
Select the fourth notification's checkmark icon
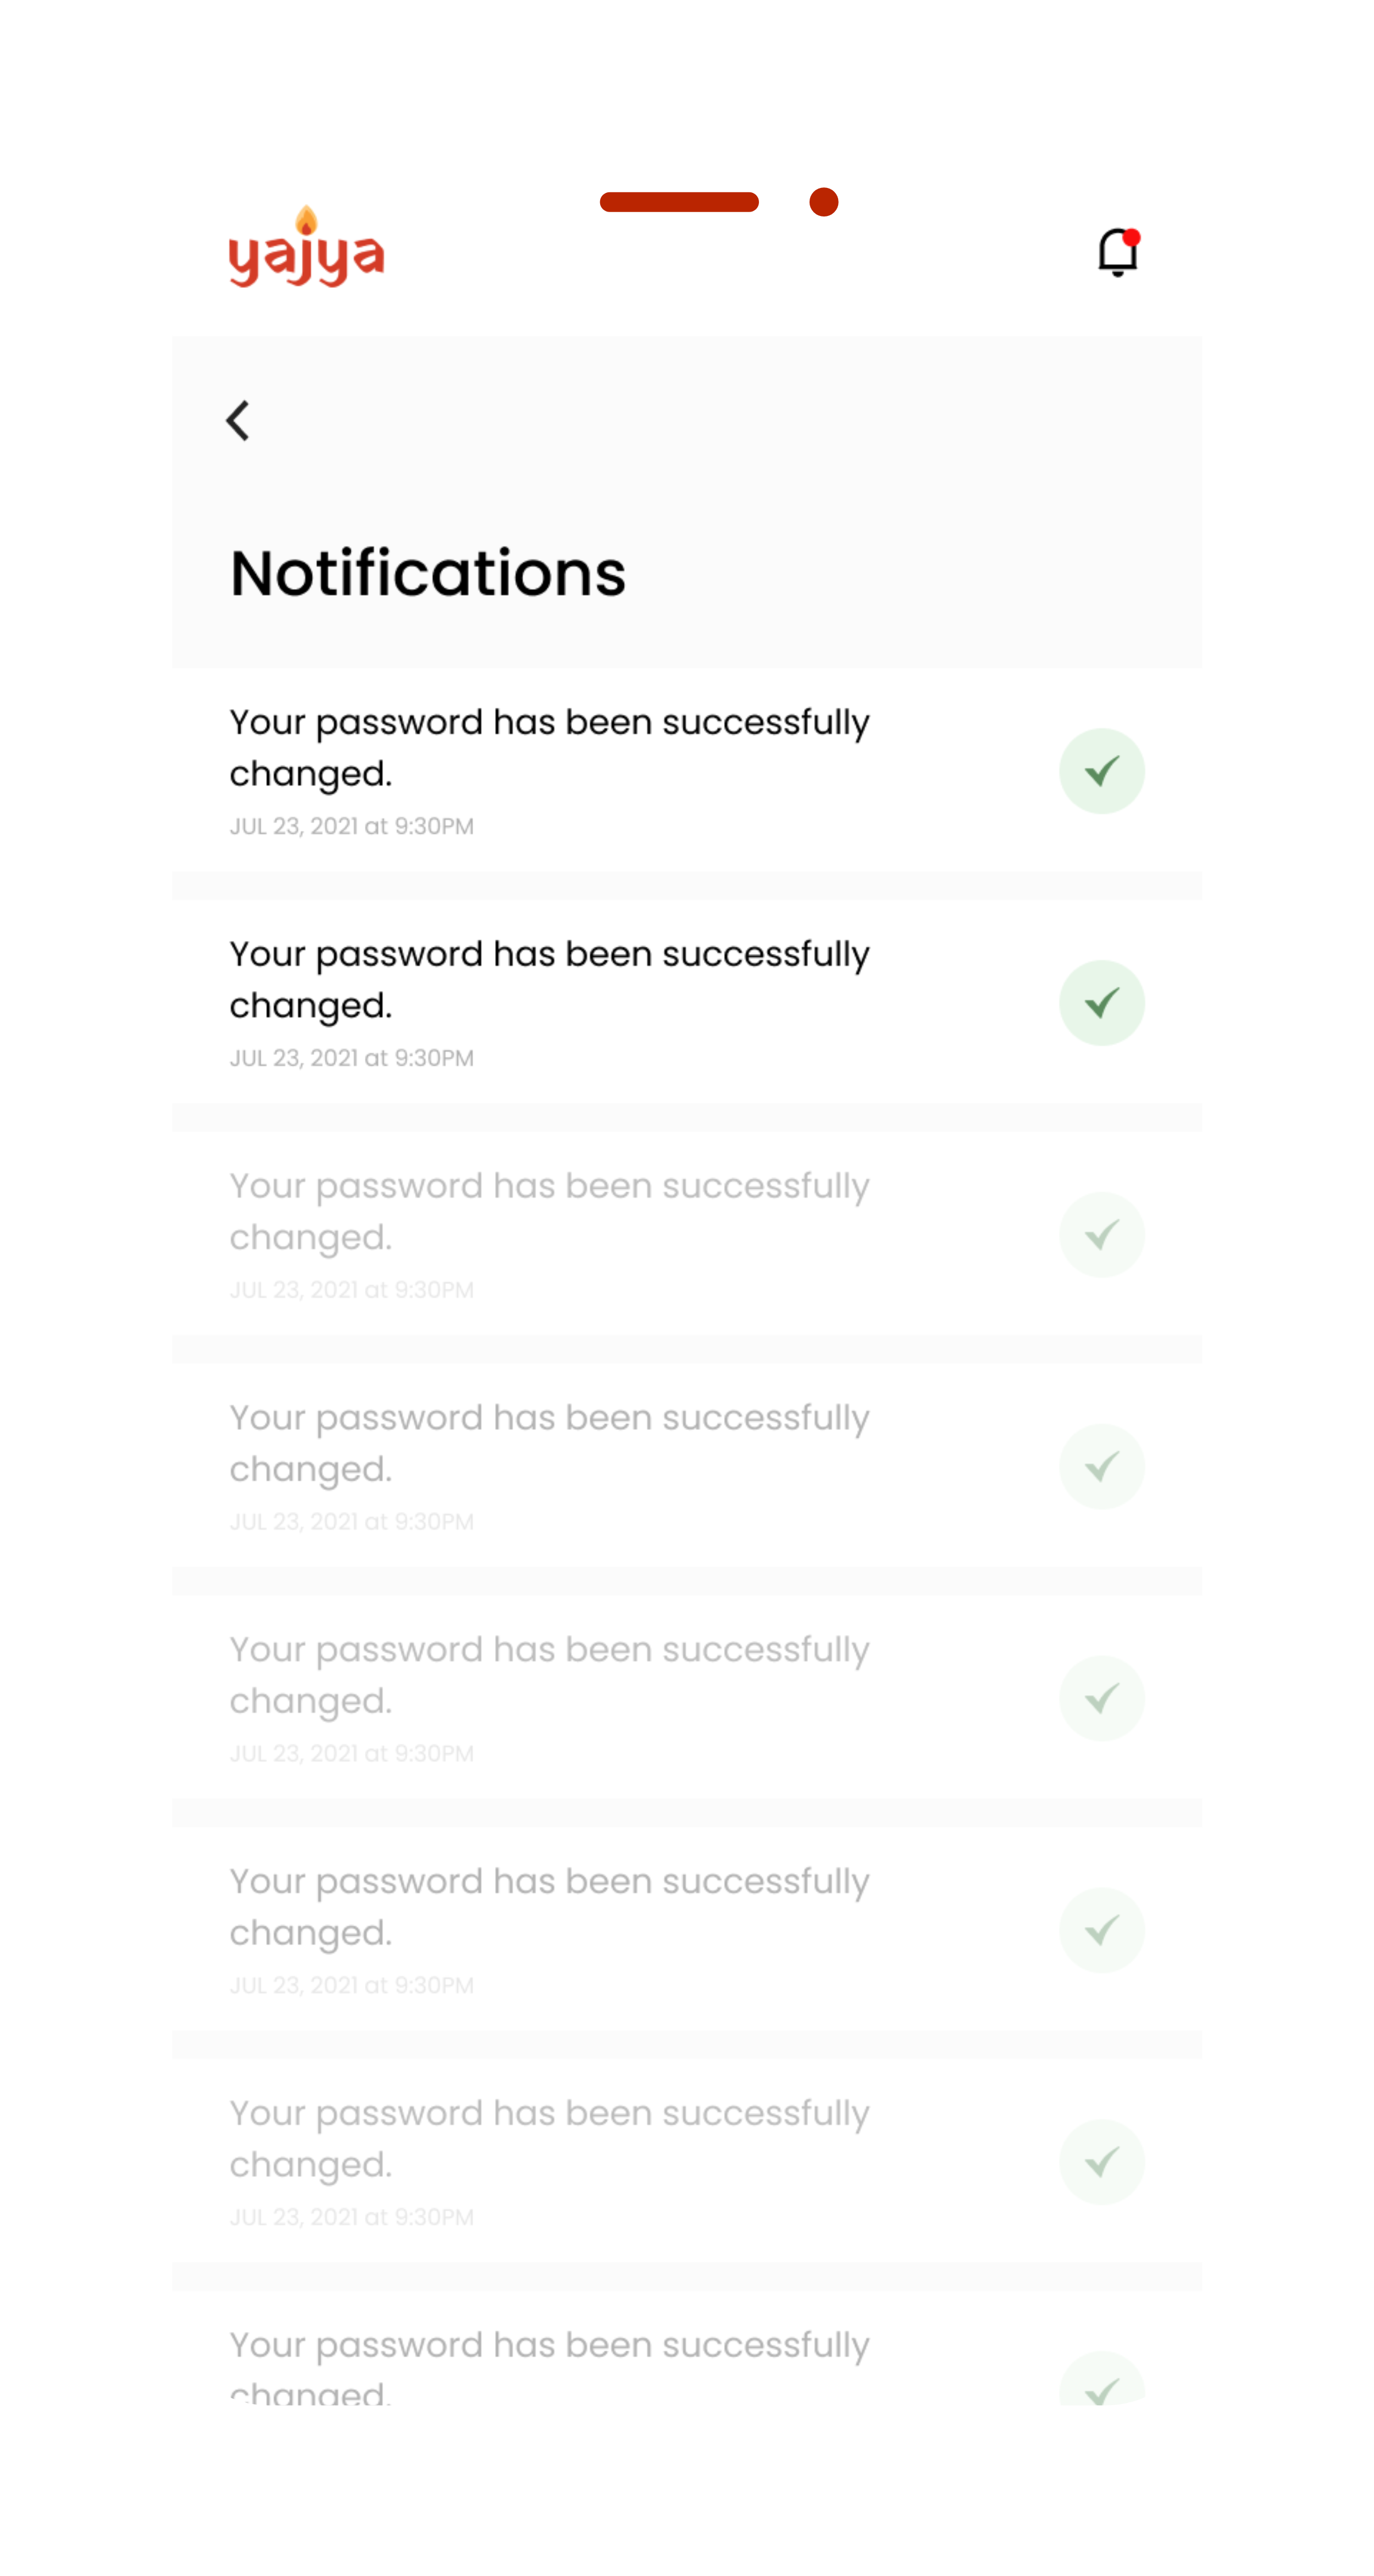pos(1101,1467)
